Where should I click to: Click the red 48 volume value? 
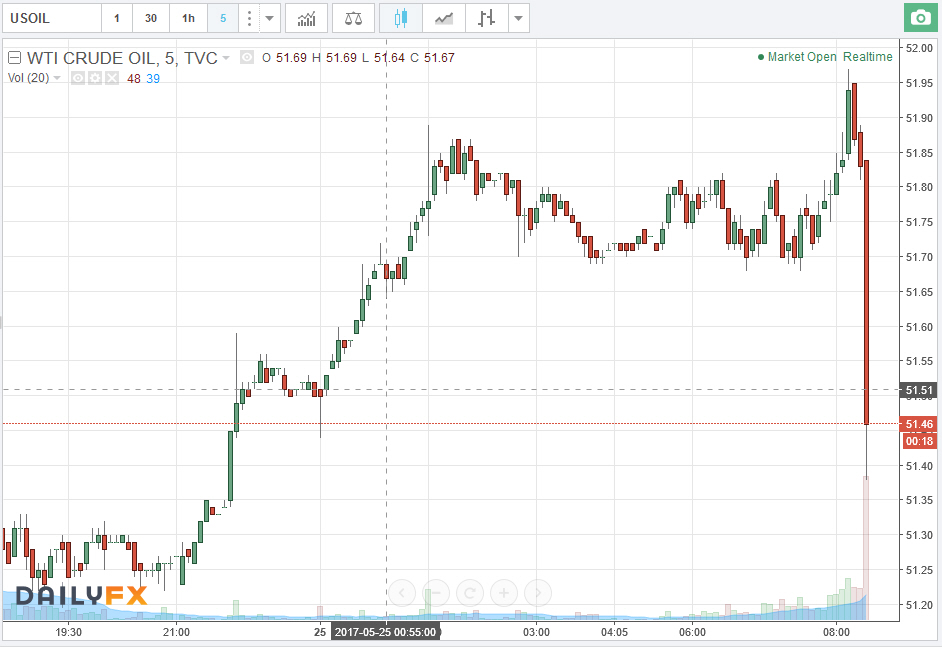pos(133,79)
